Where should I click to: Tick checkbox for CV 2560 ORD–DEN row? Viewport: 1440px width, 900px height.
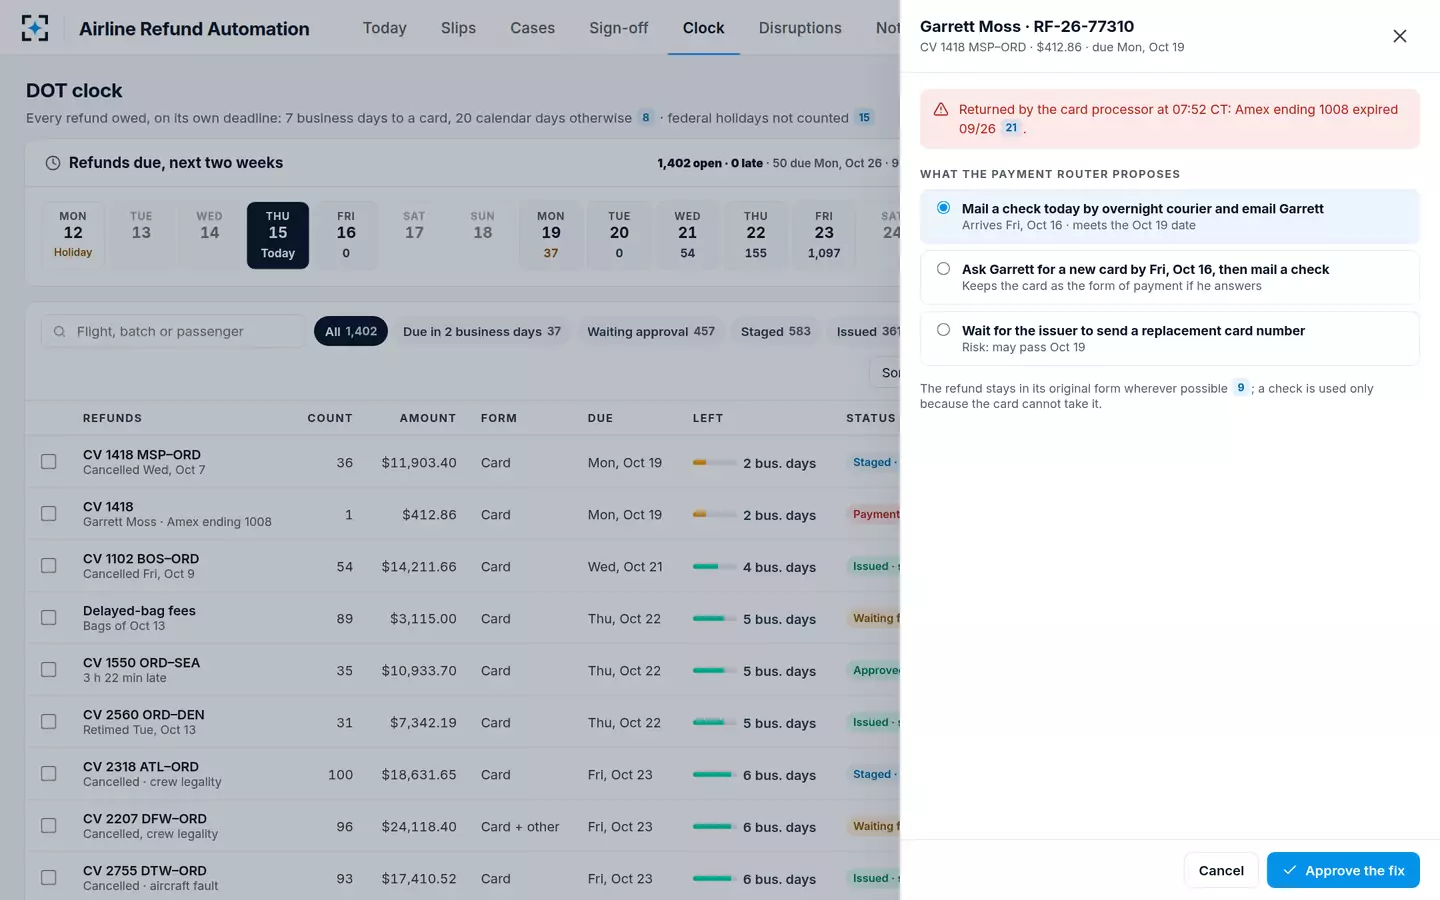coord(48,721)
